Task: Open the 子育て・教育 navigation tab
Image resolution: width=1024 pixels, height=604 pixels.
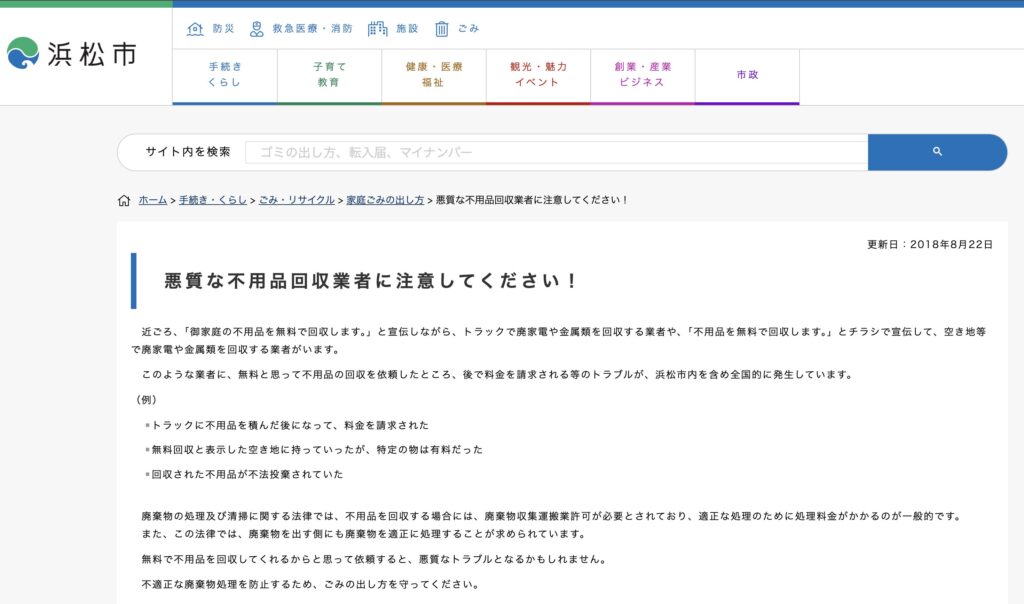Action: point(329,75)
